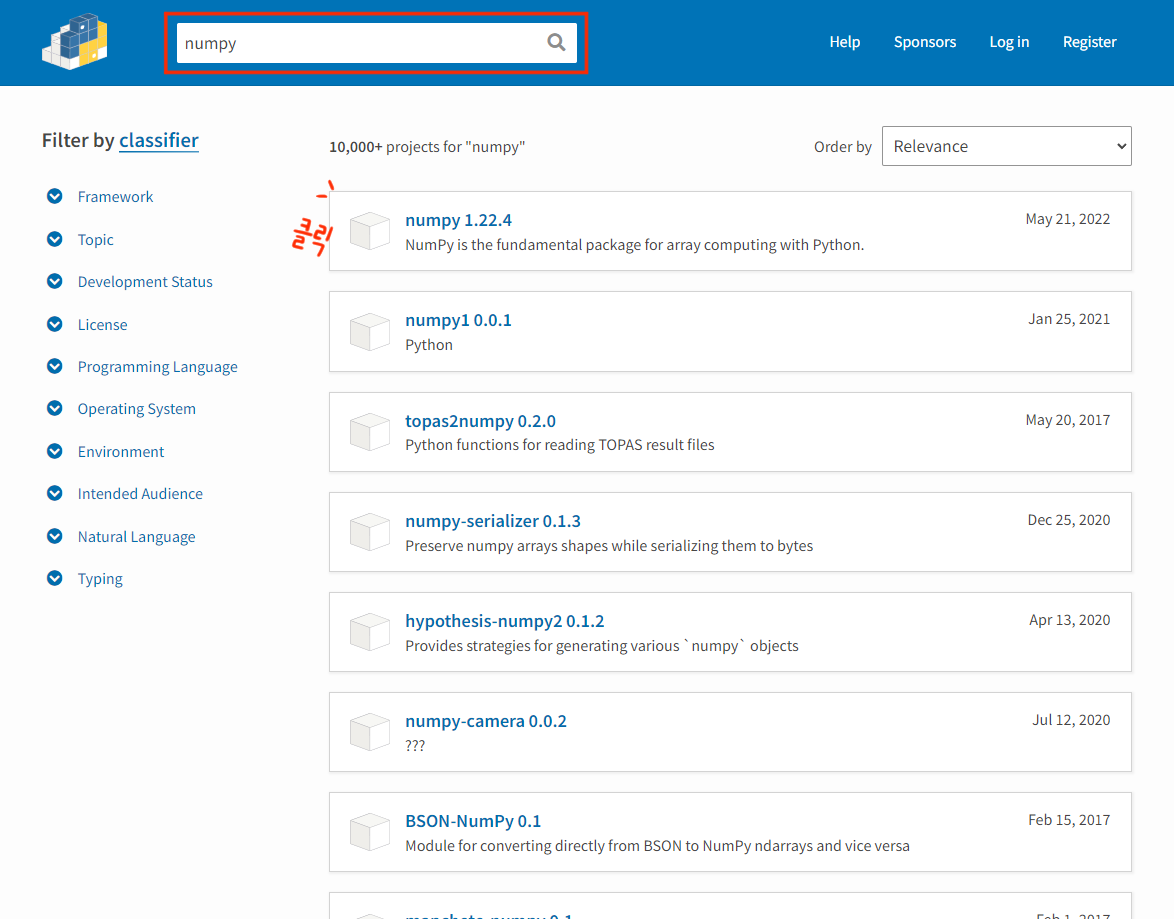Click the package cube icon beside numpy 1.22.4

pos(369,231)
